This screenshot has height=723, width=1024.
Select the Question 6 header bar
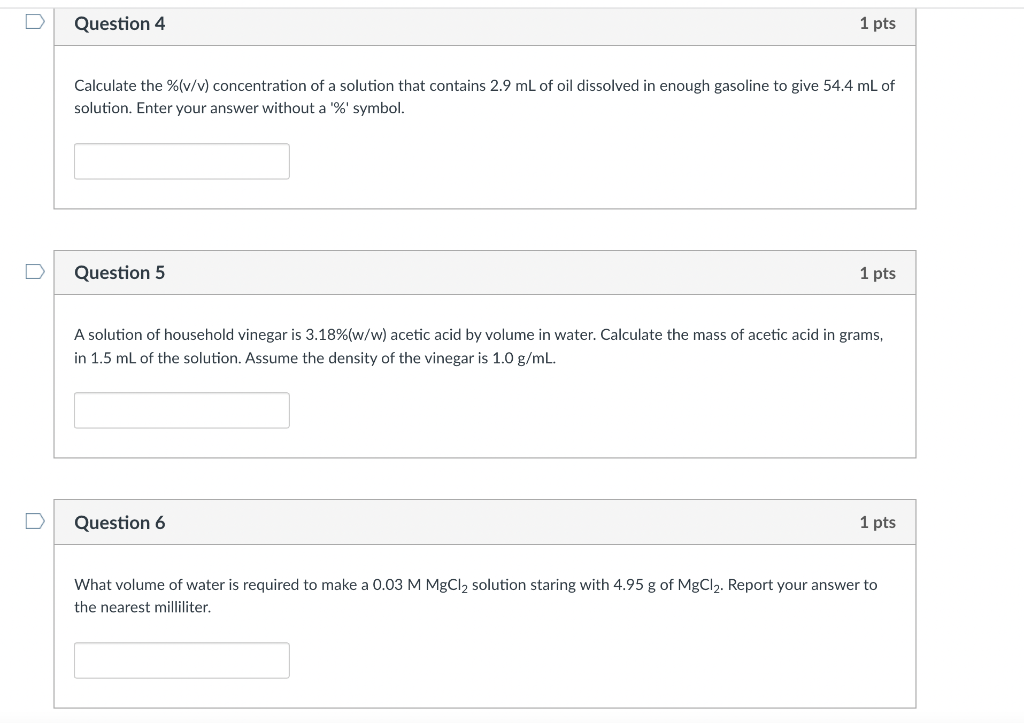click(485, 522)
